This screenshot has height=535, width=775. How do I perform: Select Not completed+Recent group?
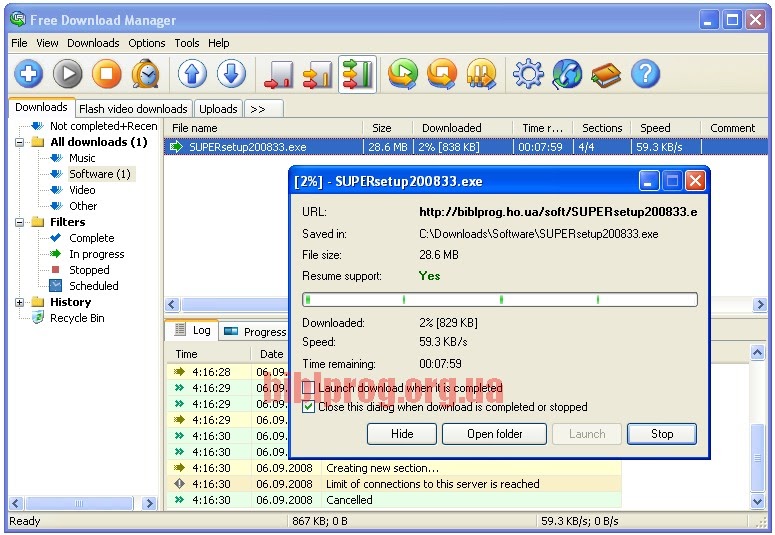click(x=103, y=126)
